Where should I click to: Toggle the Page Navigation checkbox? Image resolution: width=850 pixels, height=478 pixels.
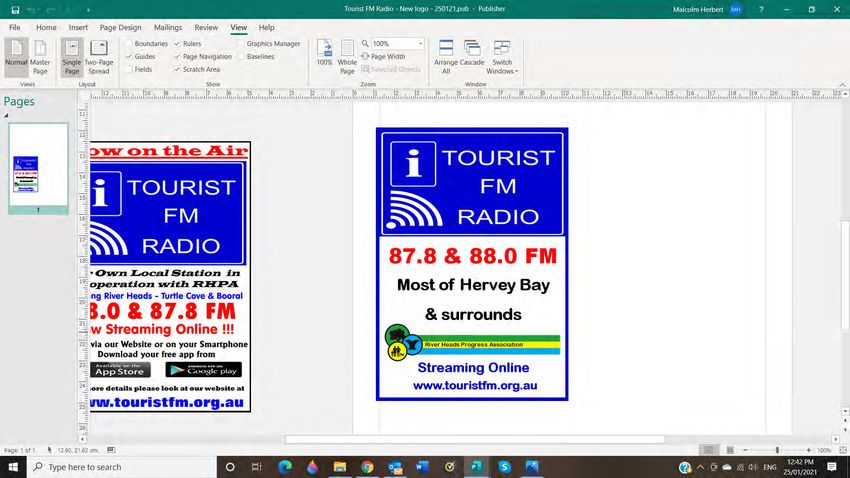pyautogui.click(x=177, y=56)
